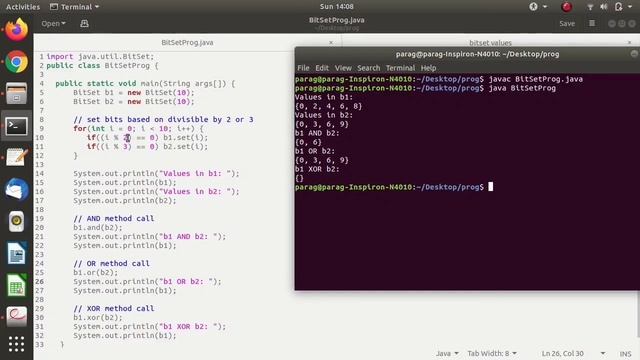Viewport: 640px width, 360px height.
Task: Switch to the Terminal dock icon
Action: pyautogui.click(x=16, y=126)
